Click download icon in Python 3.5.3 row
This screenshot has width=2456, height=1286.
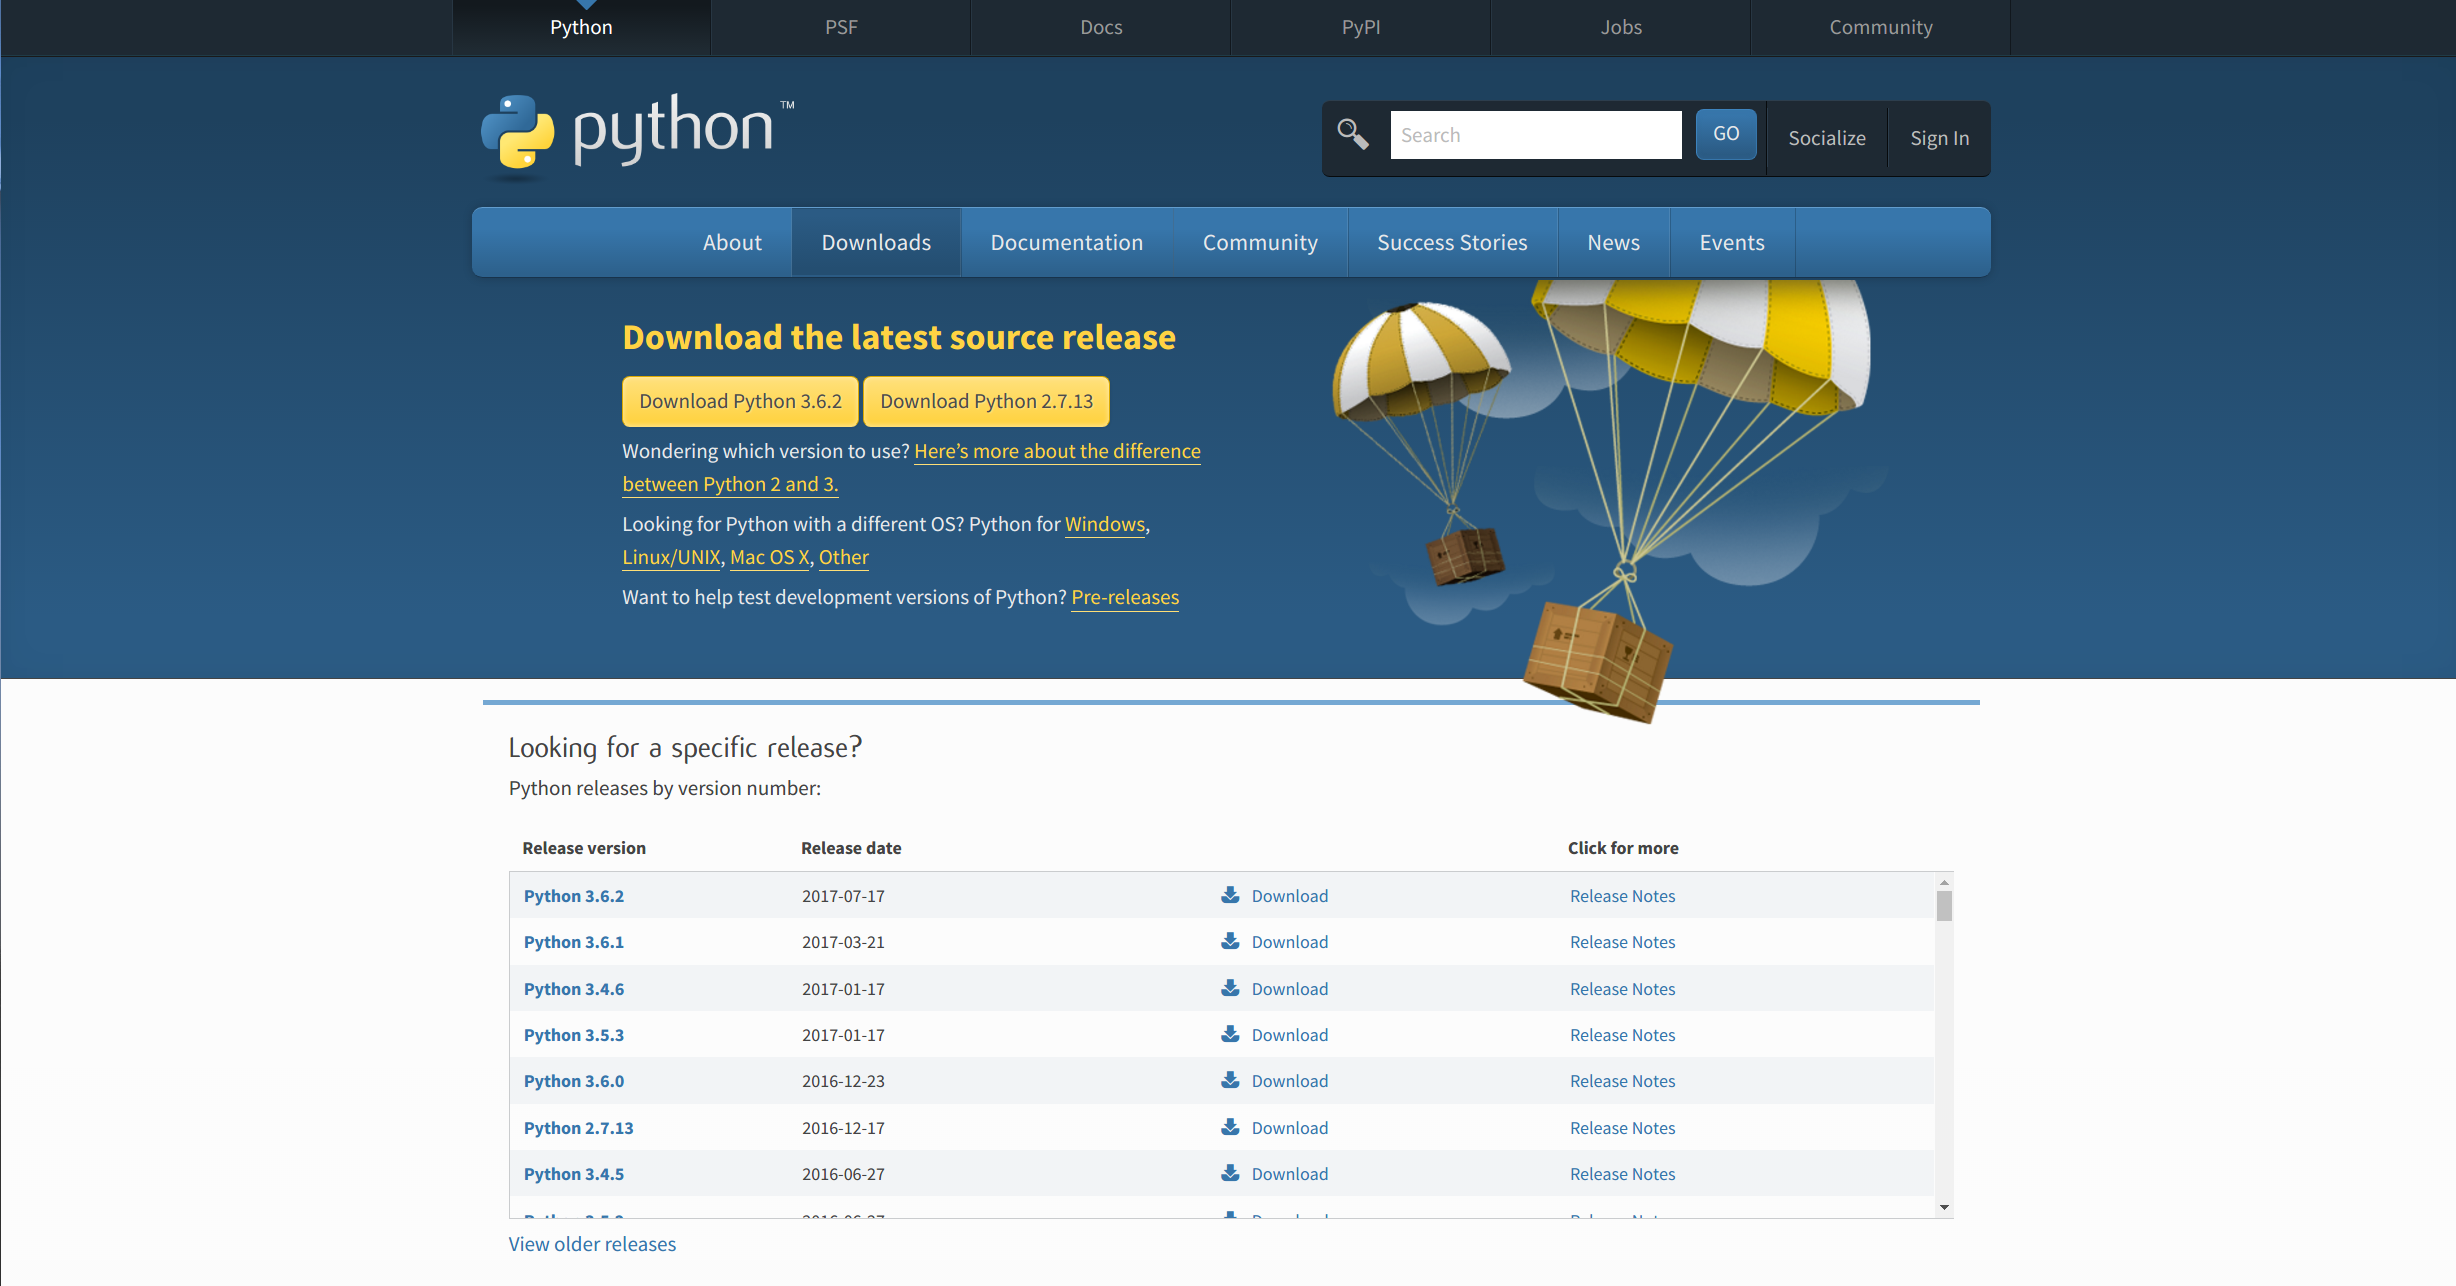[1230, 1034]
